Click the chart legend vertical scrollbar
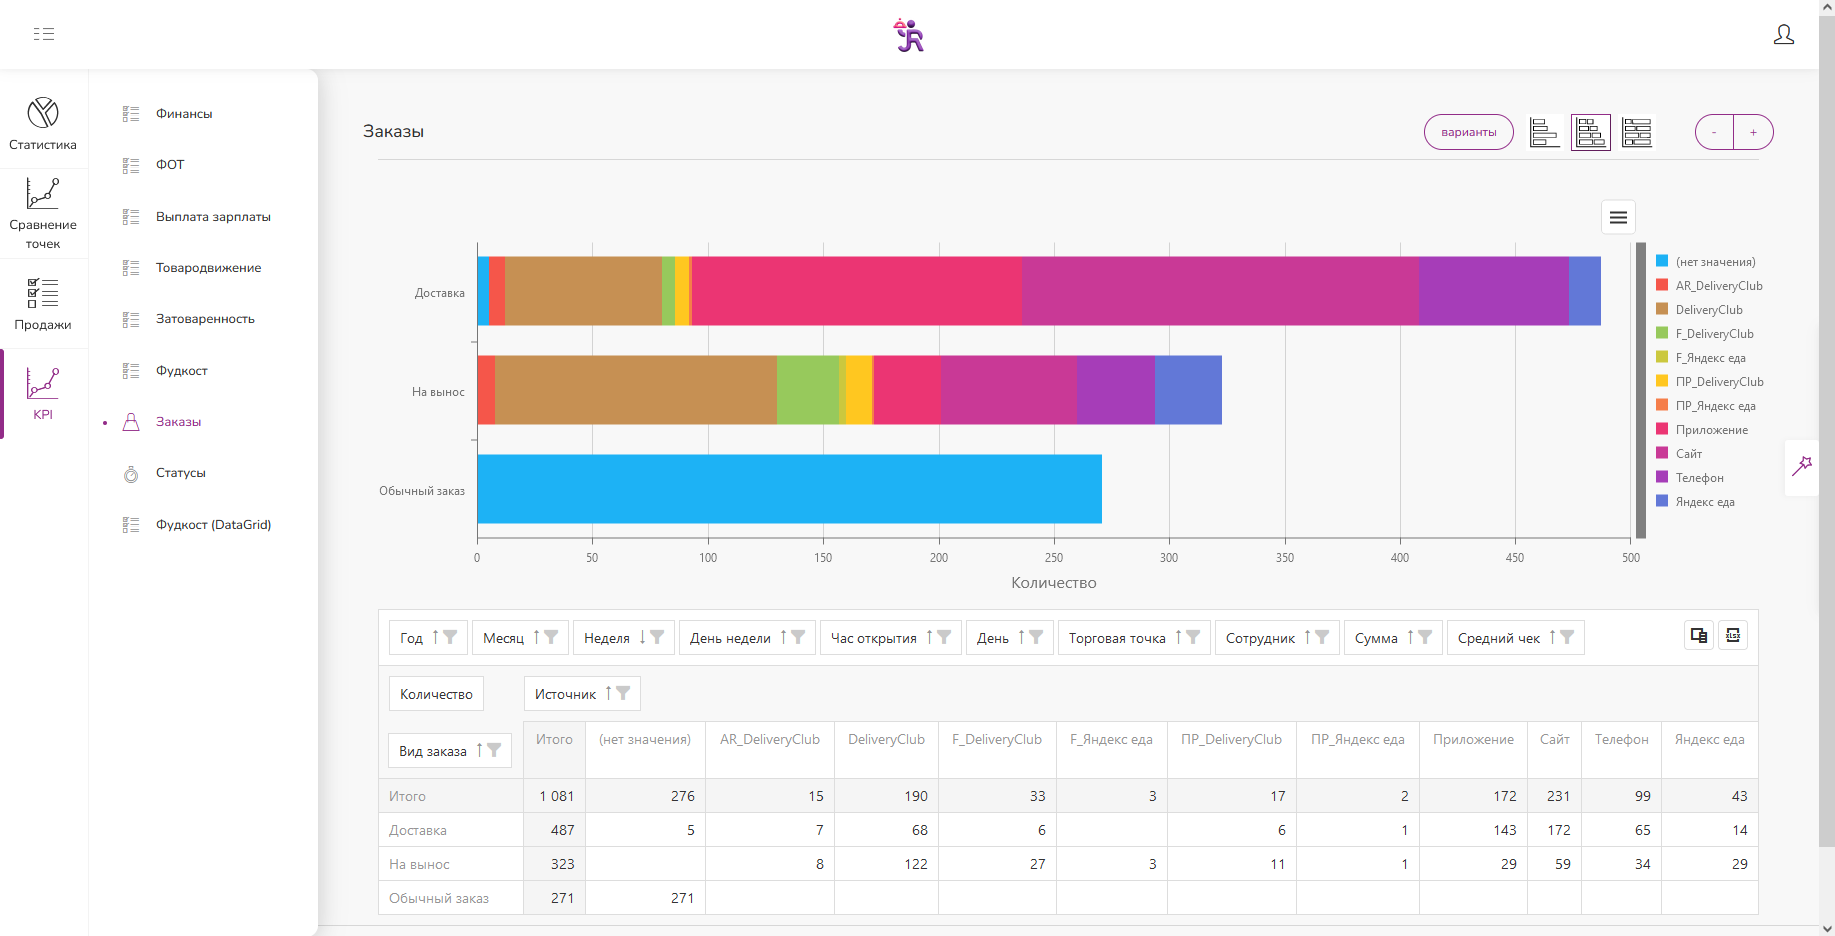1835x936 pixels. (1641, 390)
